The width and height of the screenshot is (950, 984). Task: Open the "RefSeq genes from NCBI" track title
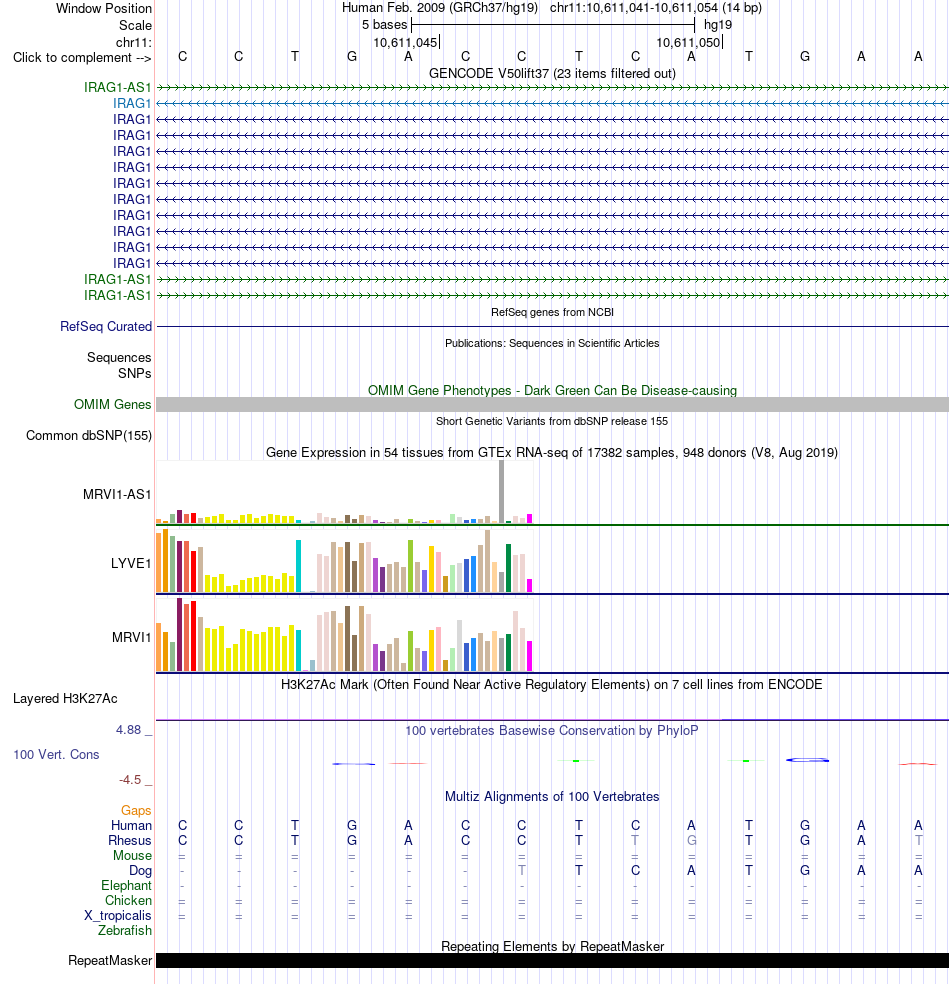tap(552, 312)
